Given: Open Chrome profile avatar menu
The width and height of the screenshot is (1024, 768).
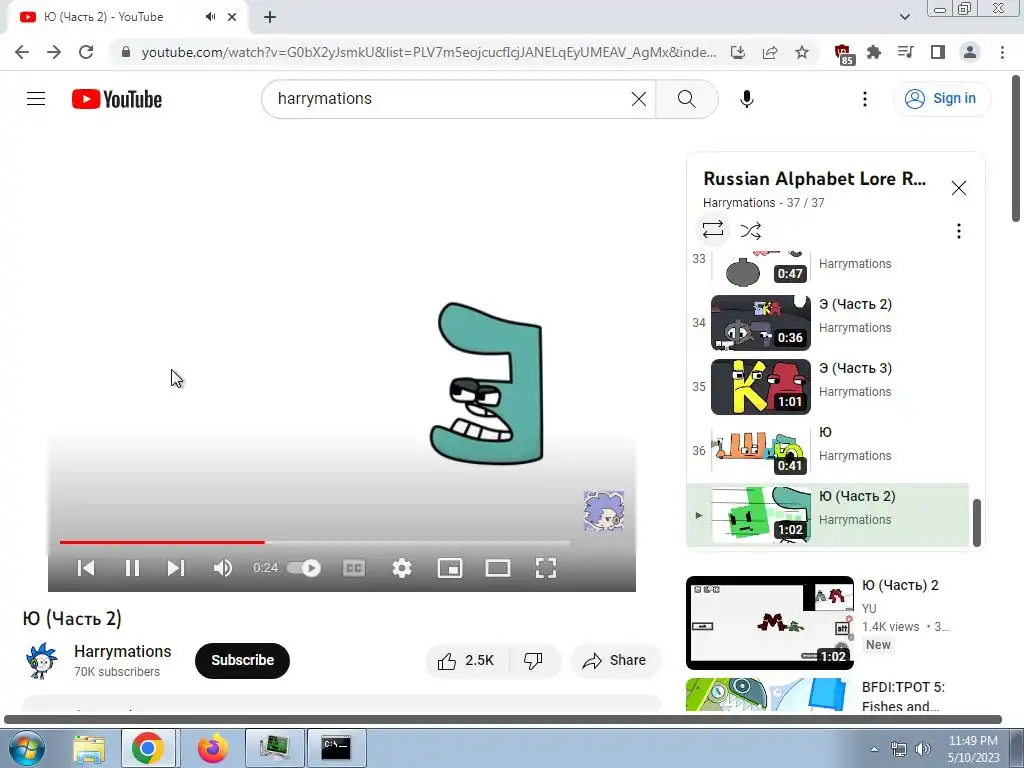Looking at the screenshot, I should pos(970,52).
